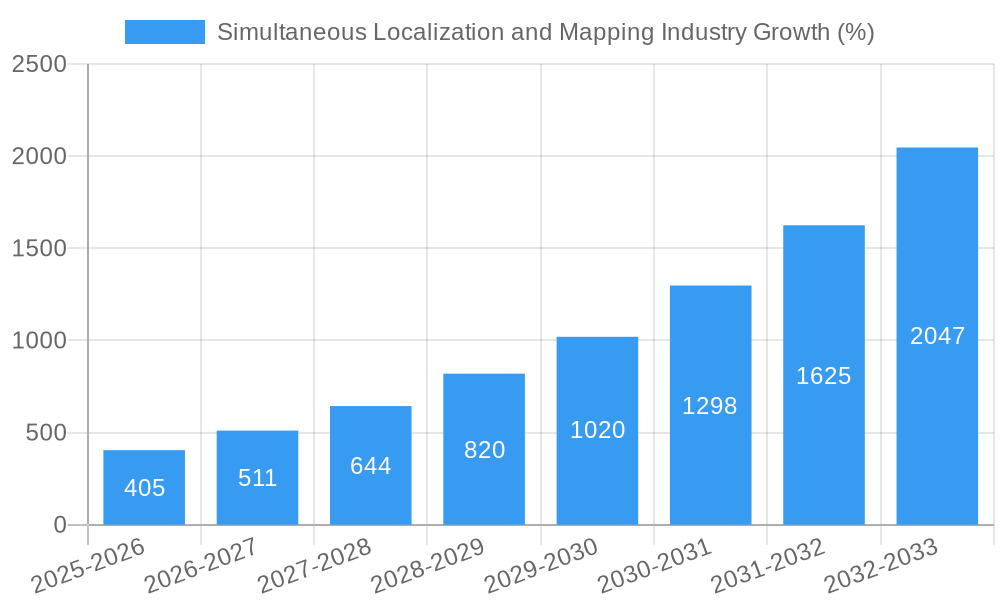The image size is (1000, 600).
Task: Select the 2028-2029 bar showing 820
Action: 484,450
